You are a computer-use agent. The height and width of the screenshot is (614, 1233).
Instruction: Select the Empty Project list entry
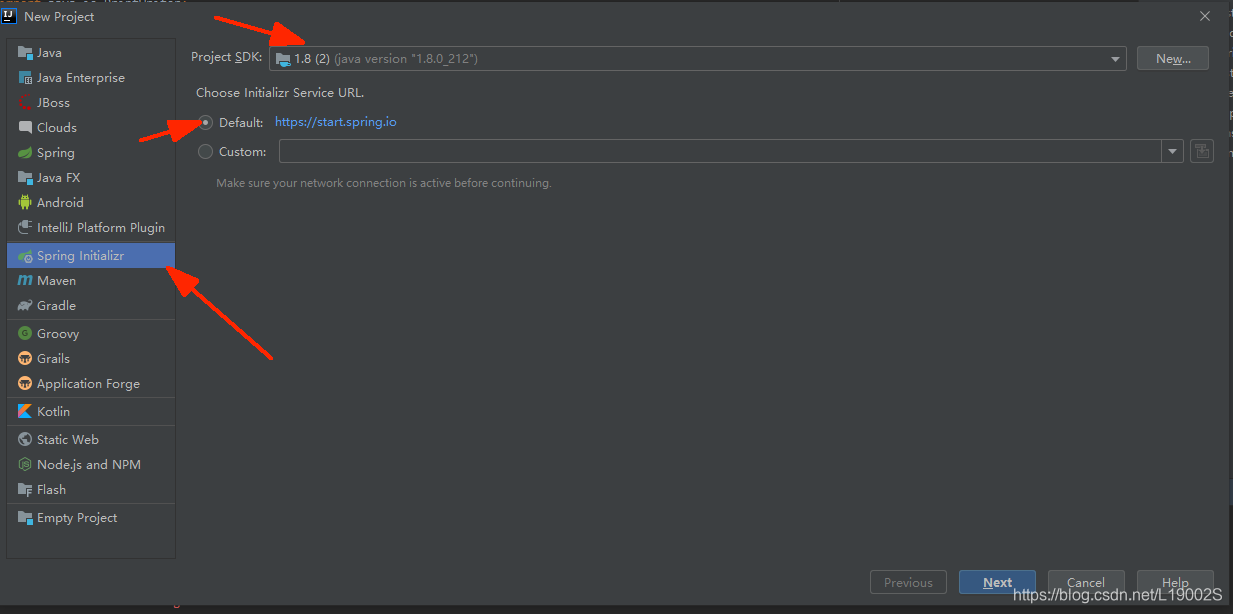(91, 518)
